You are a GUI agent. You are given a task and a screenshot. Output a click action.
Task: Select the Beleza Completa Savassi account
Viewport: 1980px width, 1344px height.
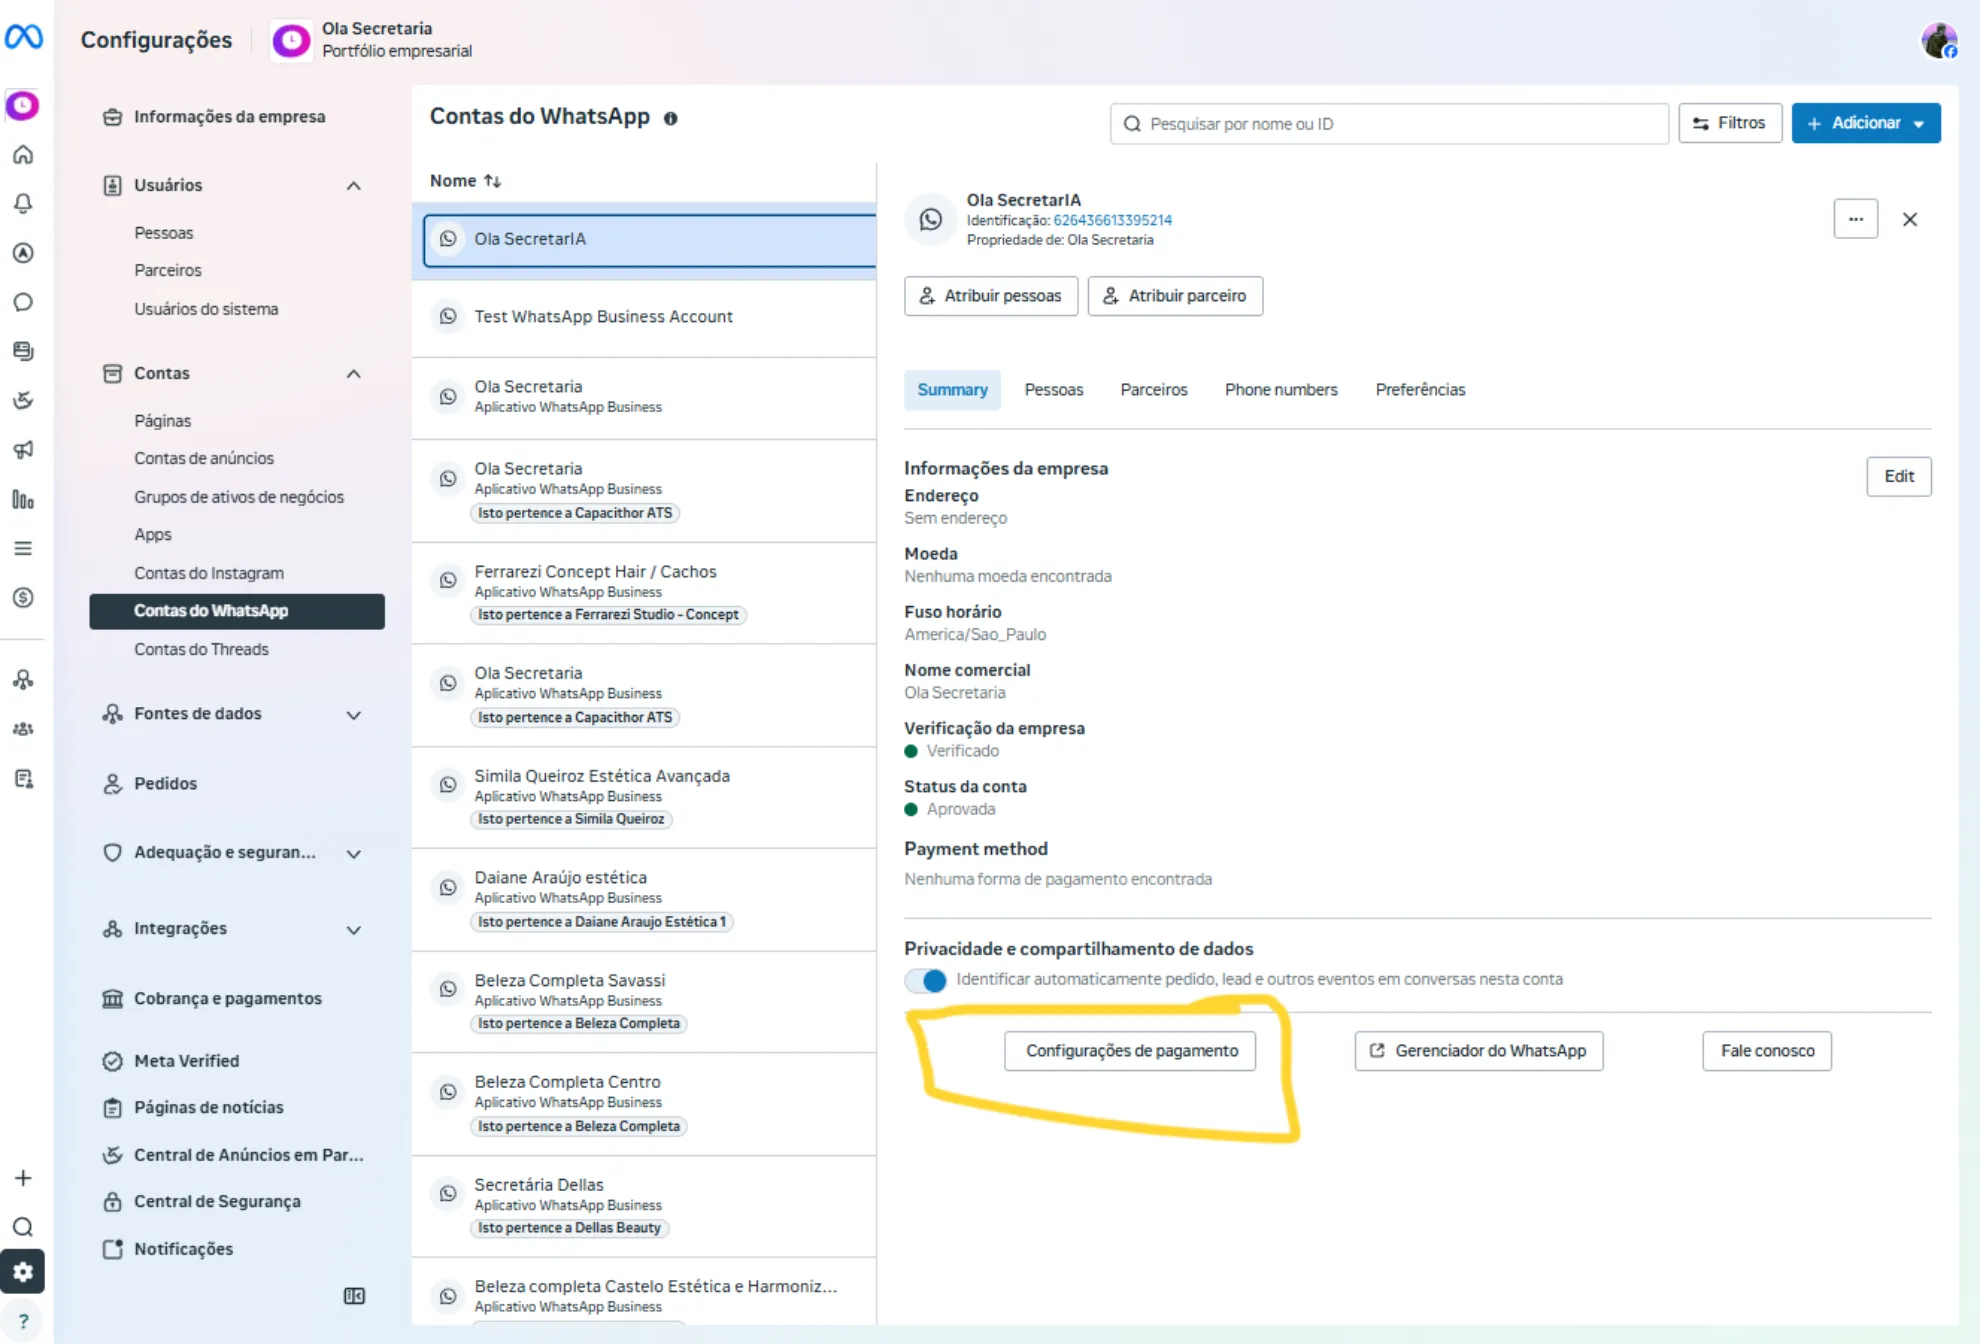[x=644, y=1002]
